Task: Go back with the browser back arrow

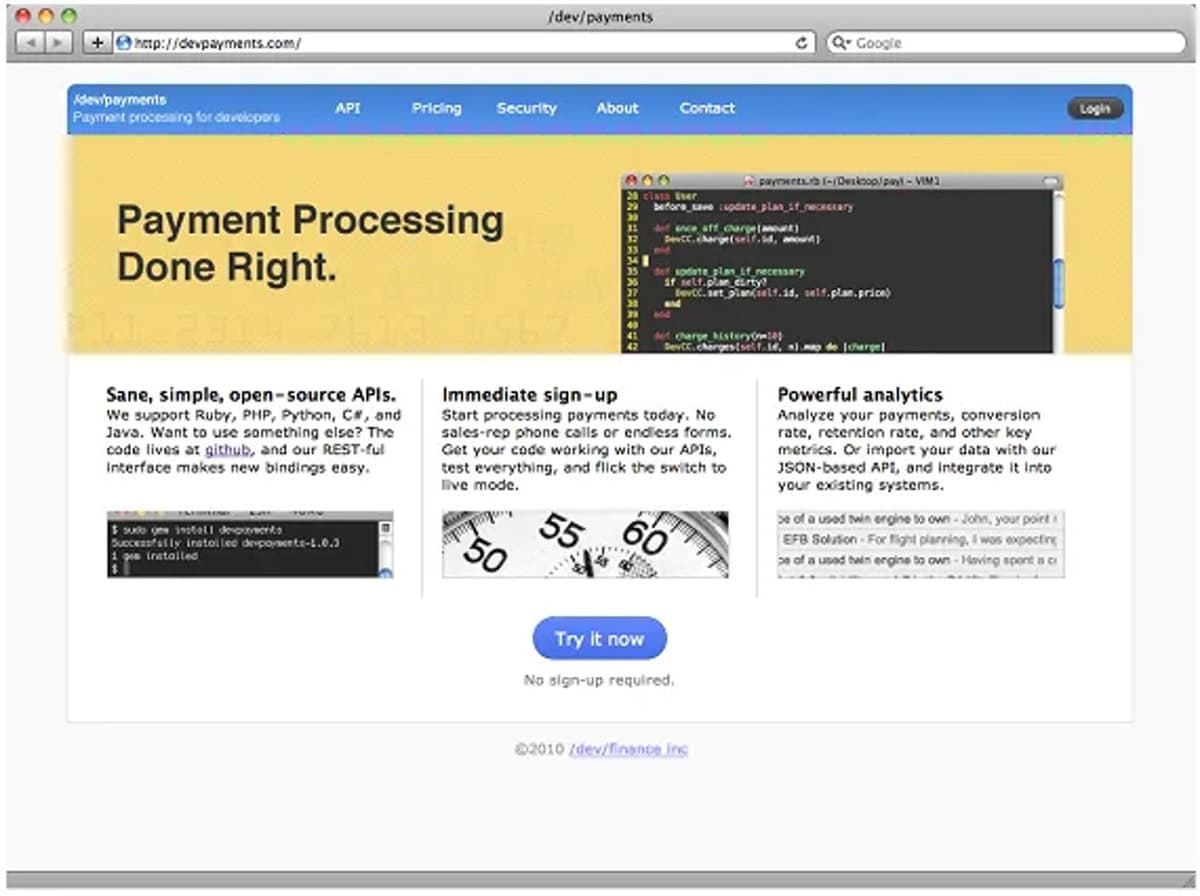Action: coord(31,43)
